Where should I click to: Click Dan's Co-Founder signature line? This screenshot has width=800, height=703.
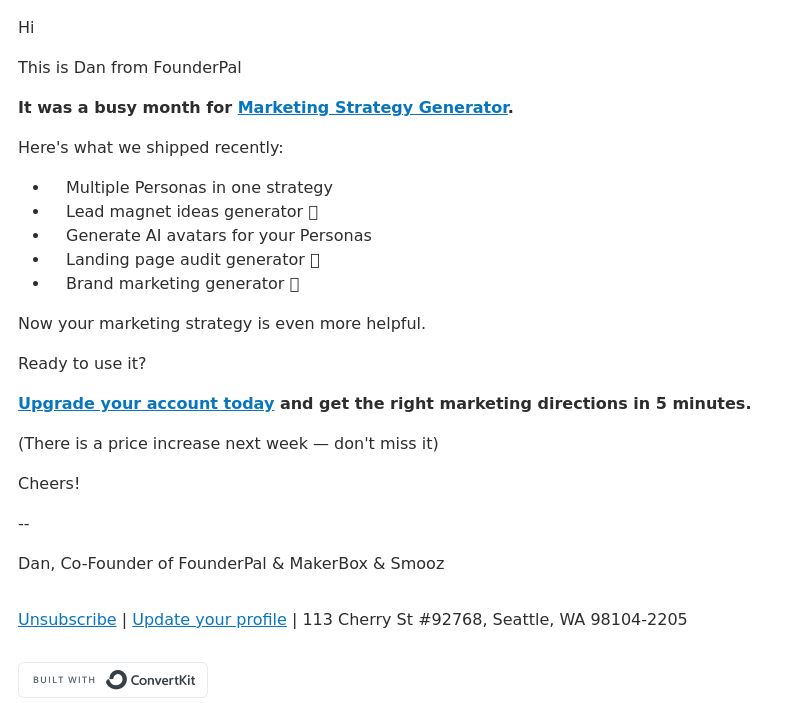(231, 564)
